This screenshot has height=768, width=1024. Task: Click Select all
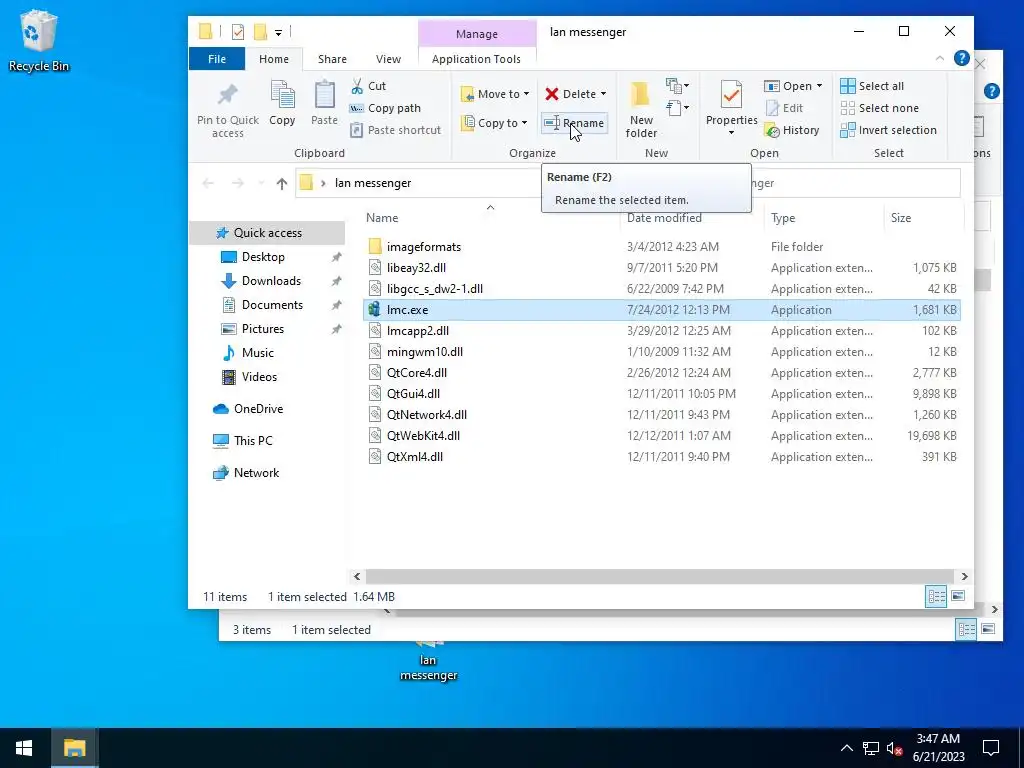tap(872, 86)
